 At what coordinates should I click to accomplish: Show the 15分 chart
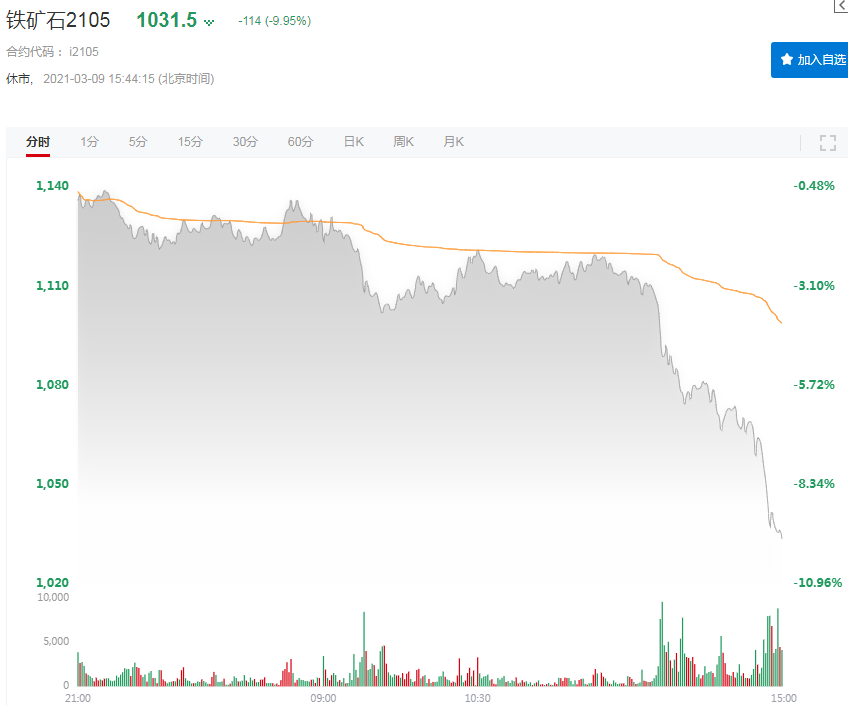[x=190, y=142]
